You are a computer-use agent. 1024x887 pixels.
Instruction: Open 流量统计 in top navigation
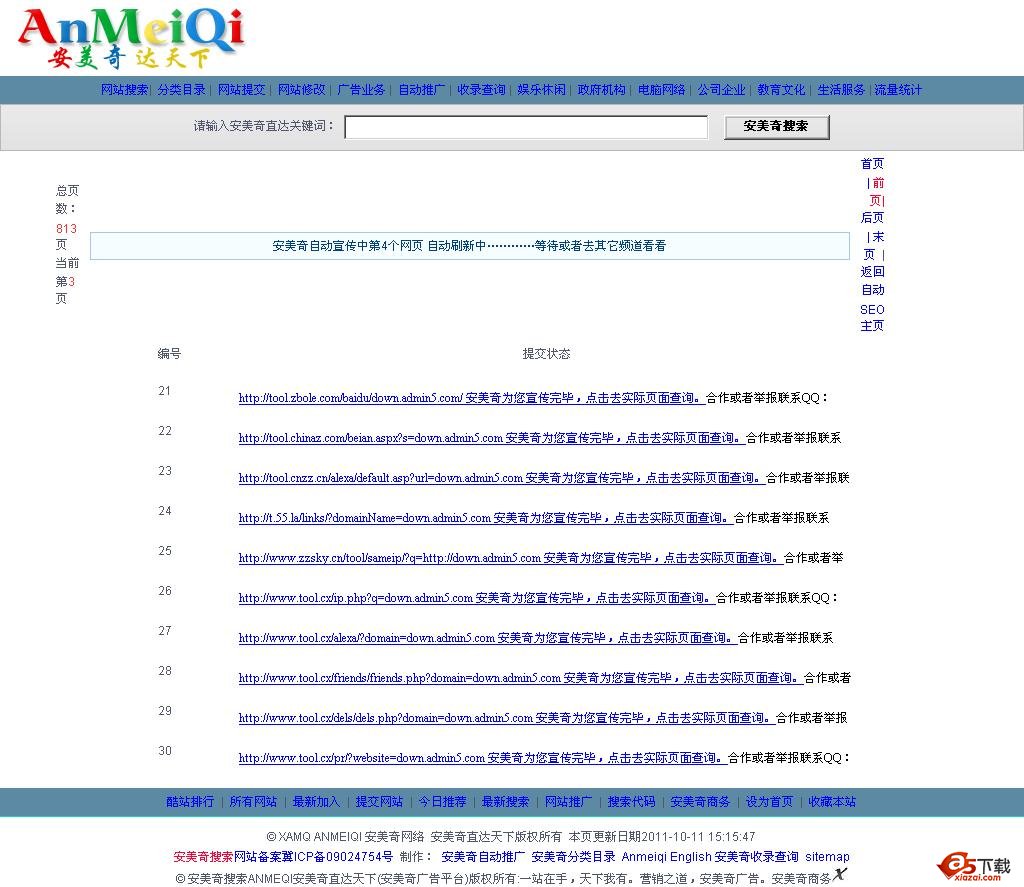point(898,89)
